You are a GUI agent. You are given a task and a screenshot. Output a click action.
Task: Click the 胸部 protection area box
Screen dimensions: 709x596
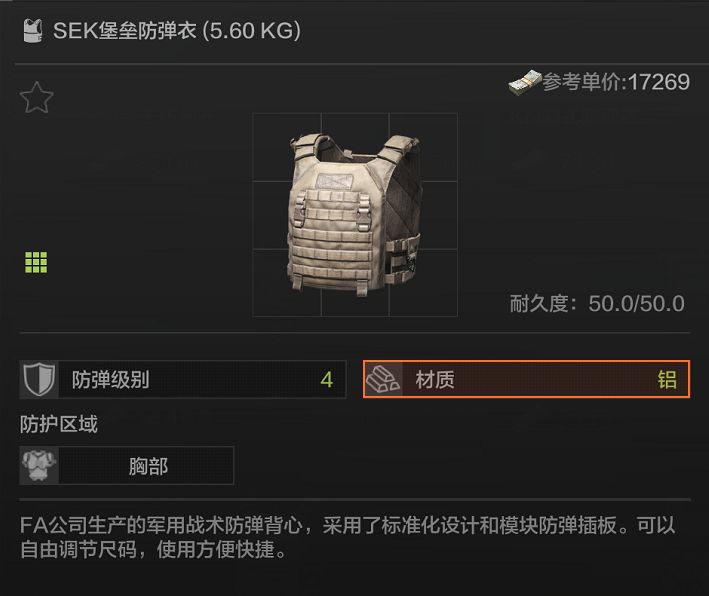point(127,465)
